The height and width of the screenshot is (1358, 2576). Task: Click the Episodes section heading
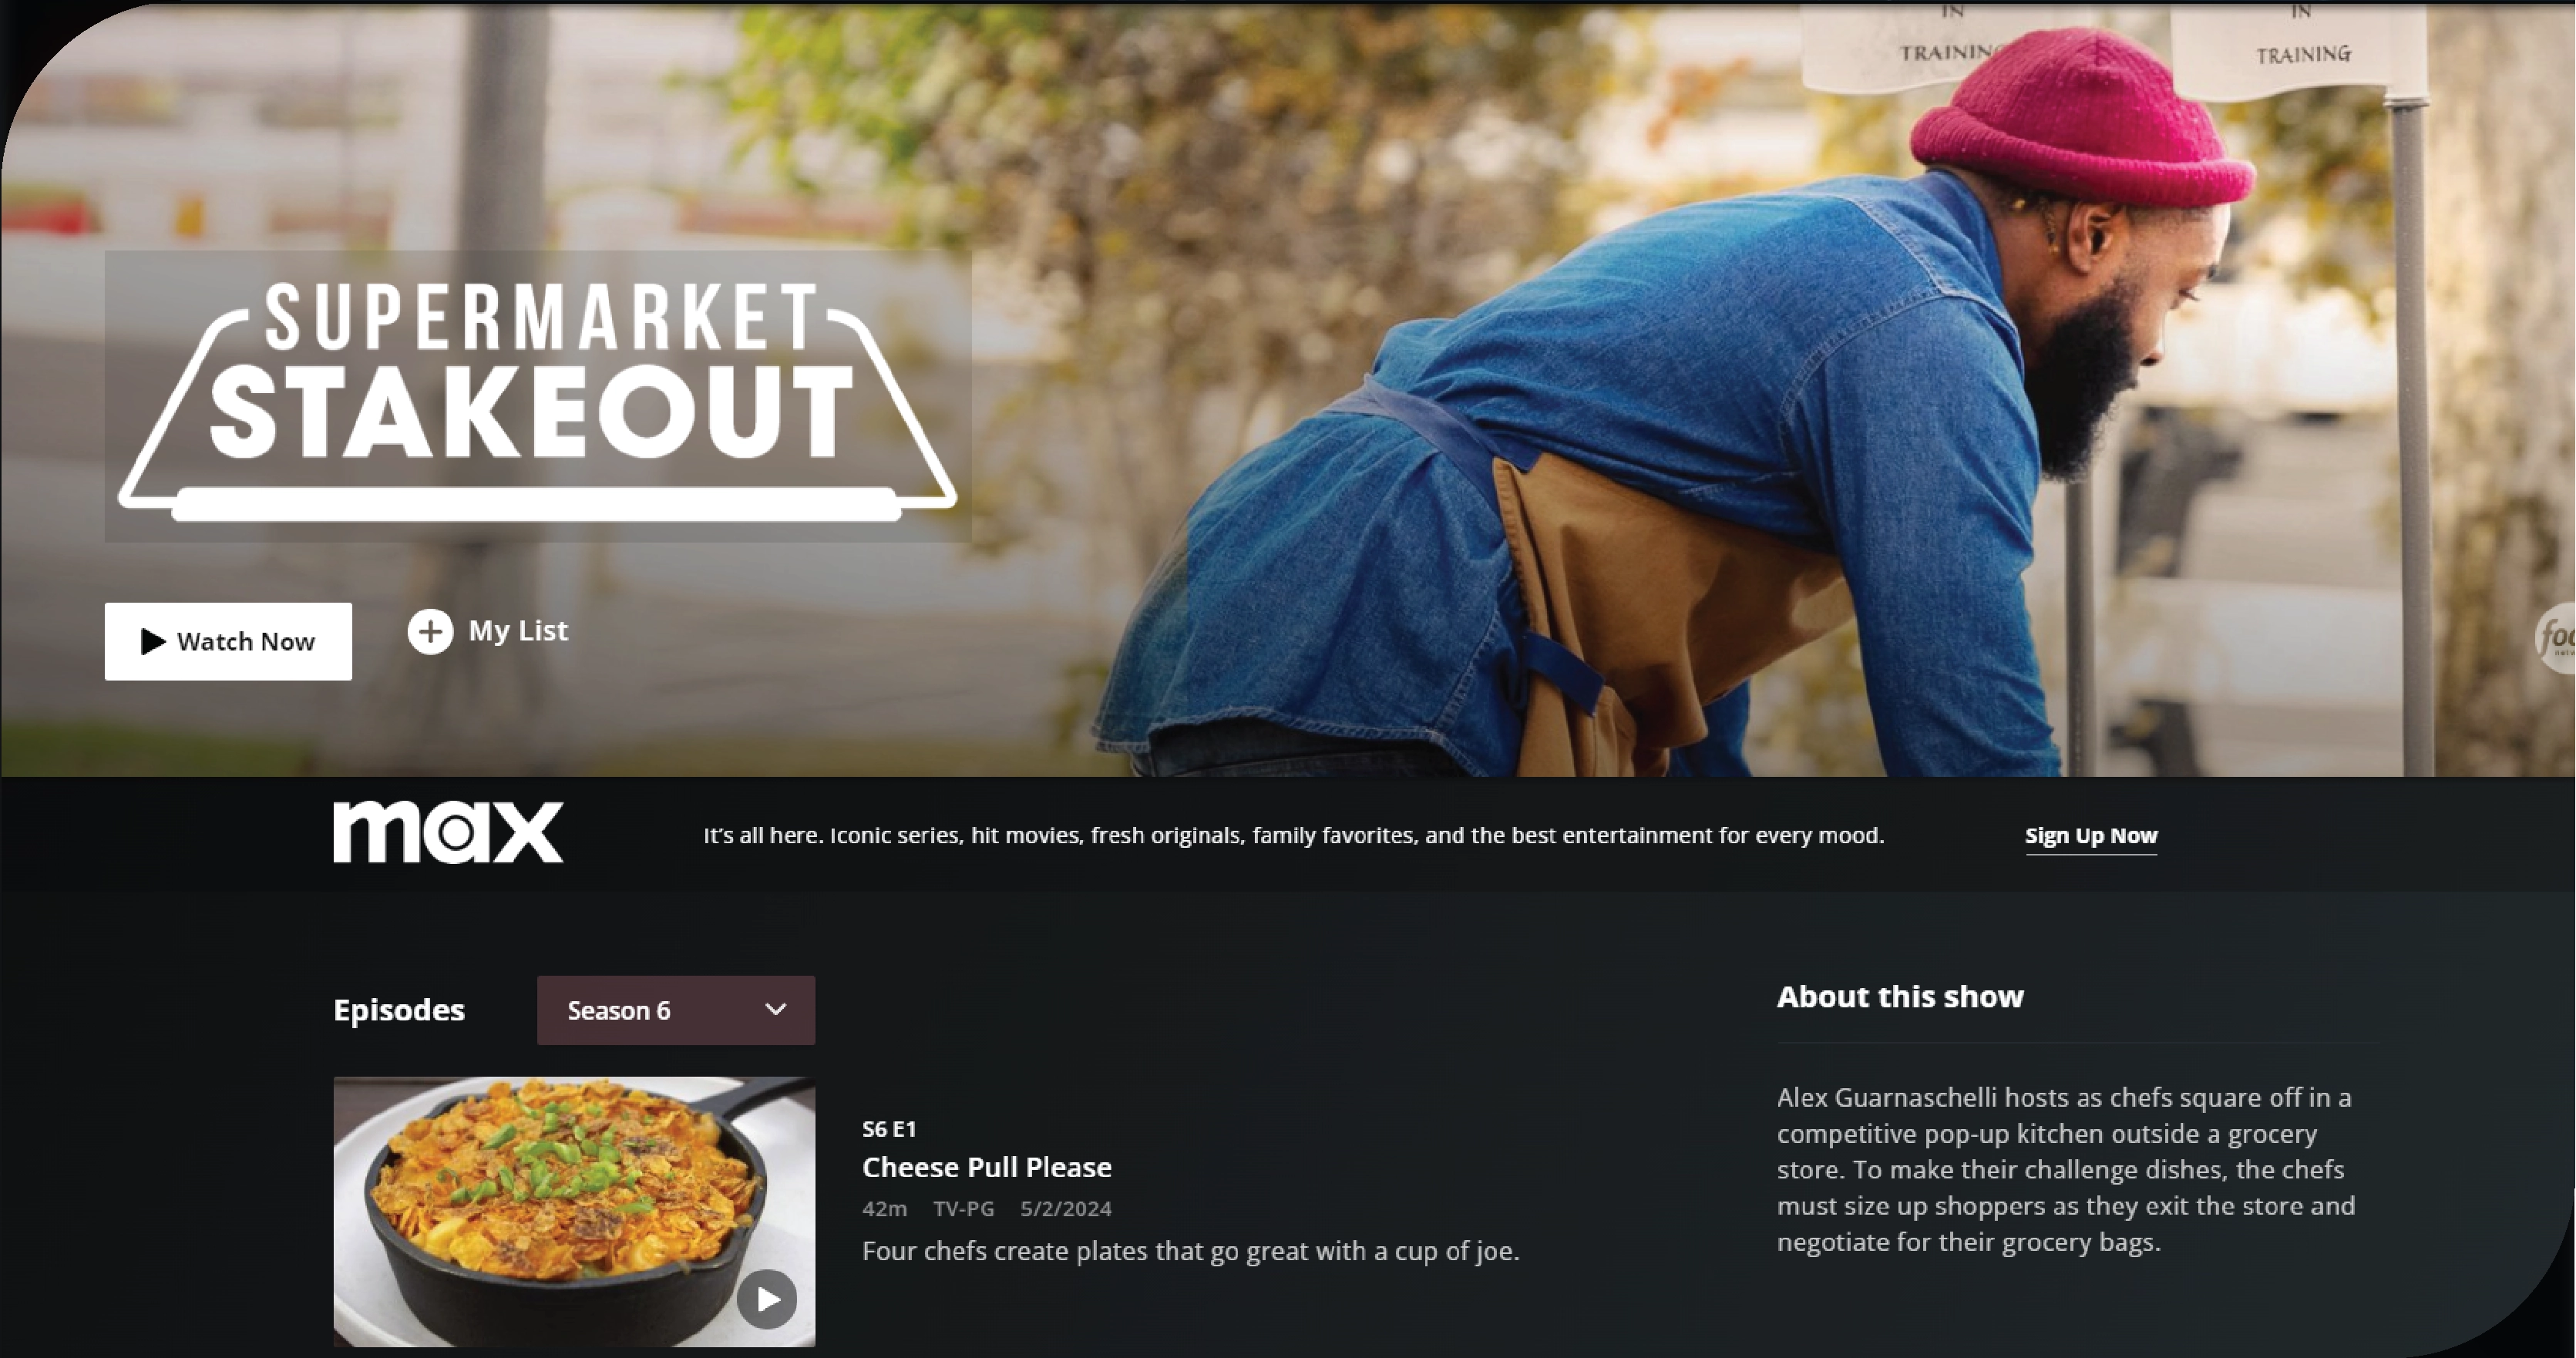tap(399, 1010)
